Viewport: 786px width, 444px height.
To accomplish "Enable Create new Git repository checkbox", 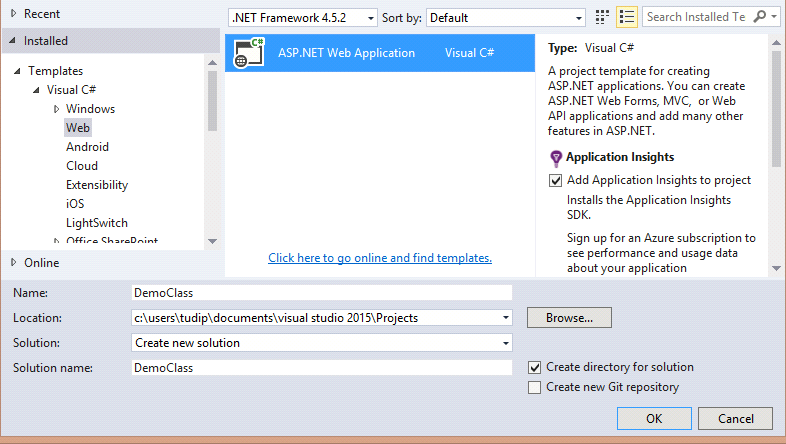I will 534,387.
